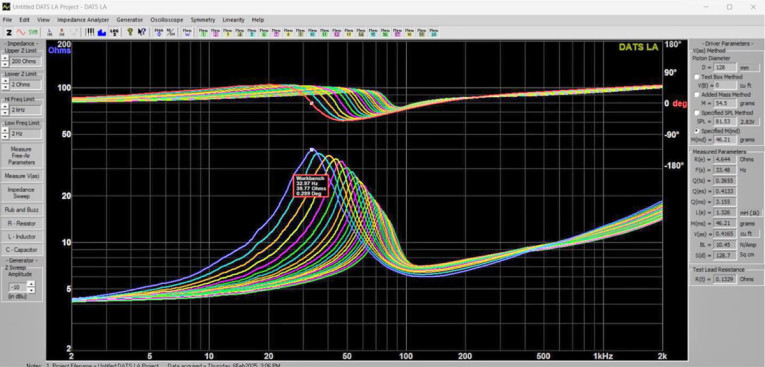Open the Generator menu
This screenshot has height=367, width=765.
click(x=130, y=20)
